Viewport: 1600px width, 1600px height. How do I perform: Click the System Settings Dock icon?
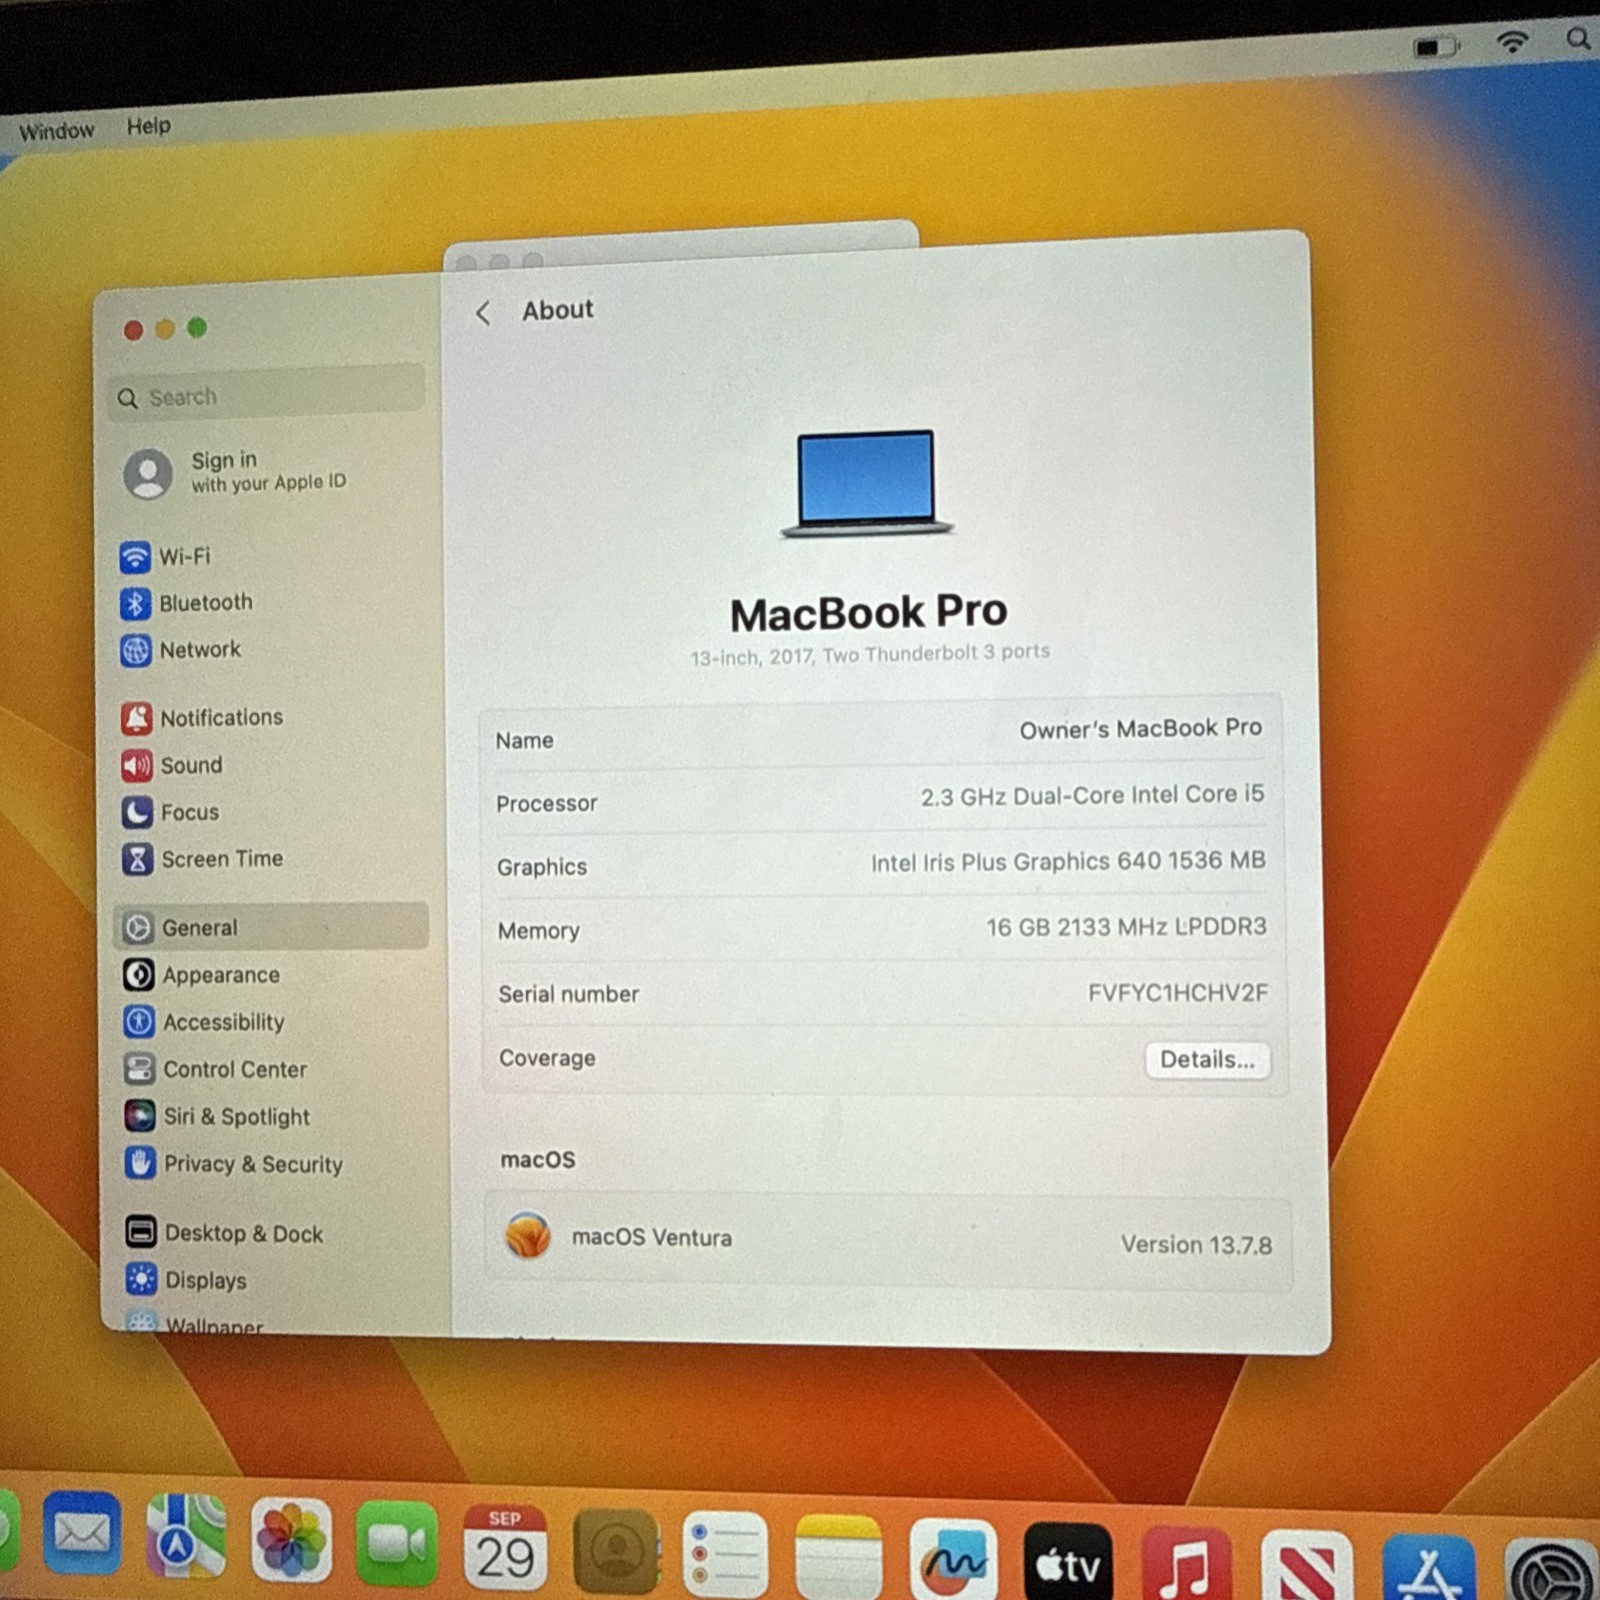click(1552, 1571)
